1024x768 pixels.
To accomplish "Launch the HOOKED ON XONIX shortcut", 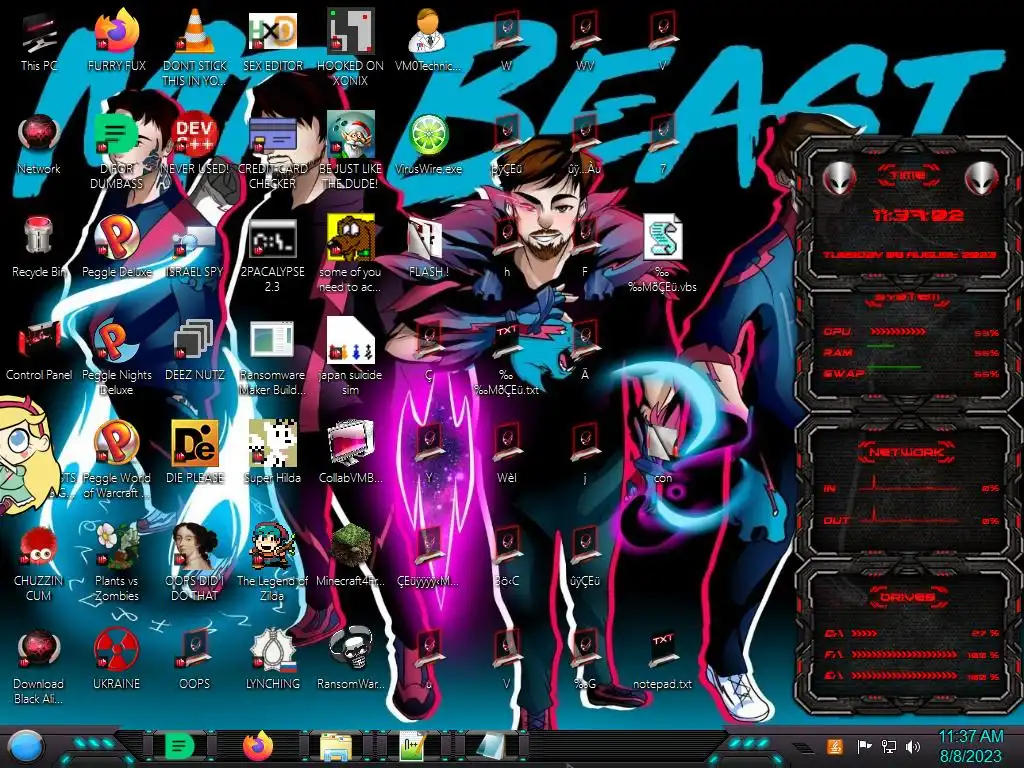I will point(351,47).
